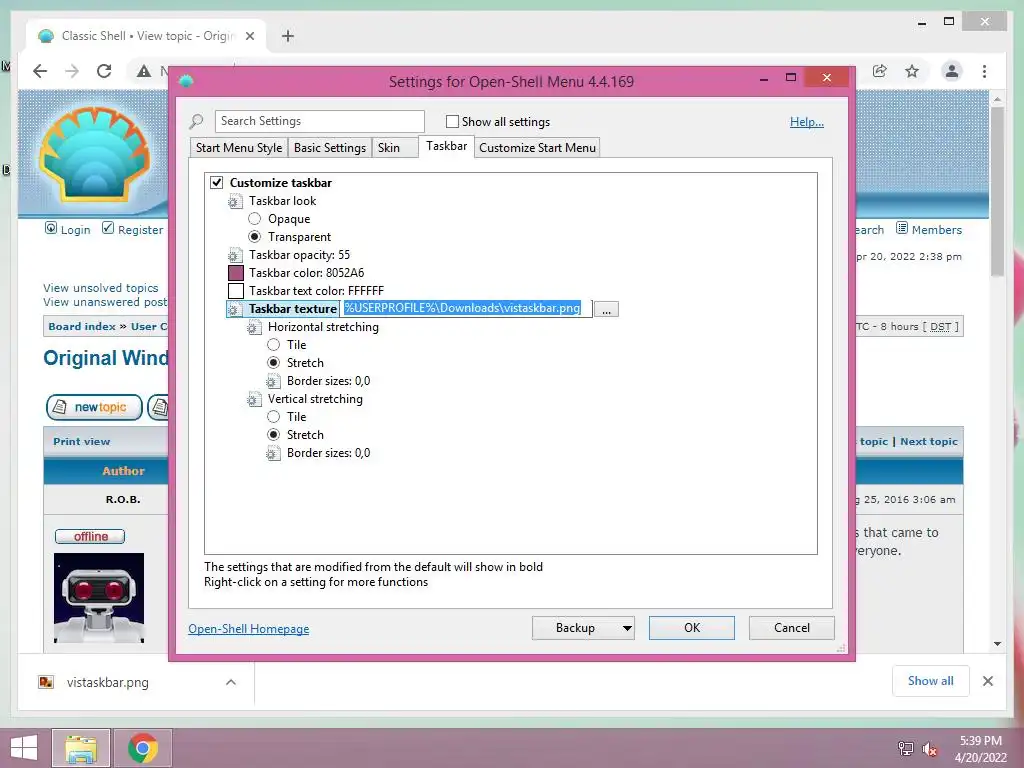The image size is (1024, 768).
Task: Click the network tray icon
Action: (906, 749)
